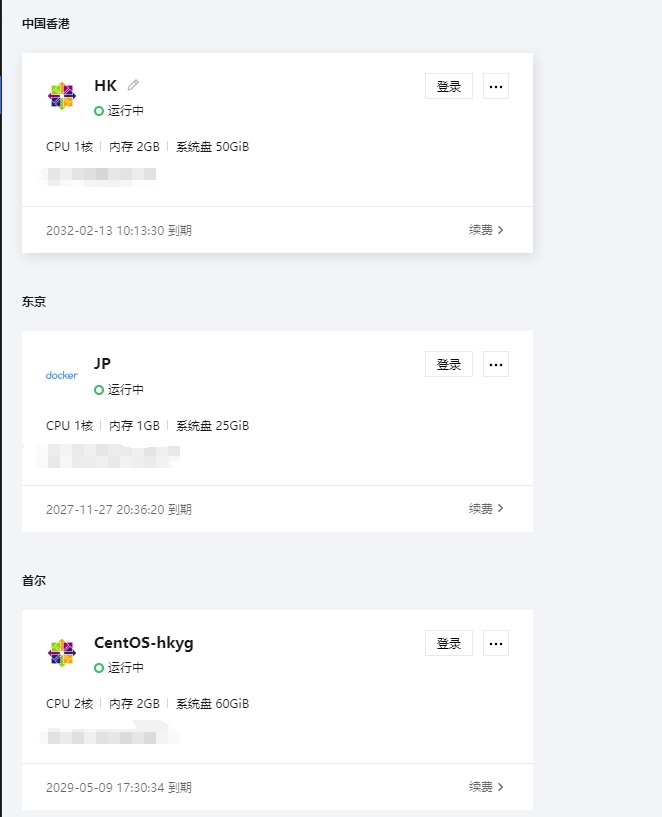Log in to the JP server
This screenshot has height=817, width=662.
(x=449, y=364)
